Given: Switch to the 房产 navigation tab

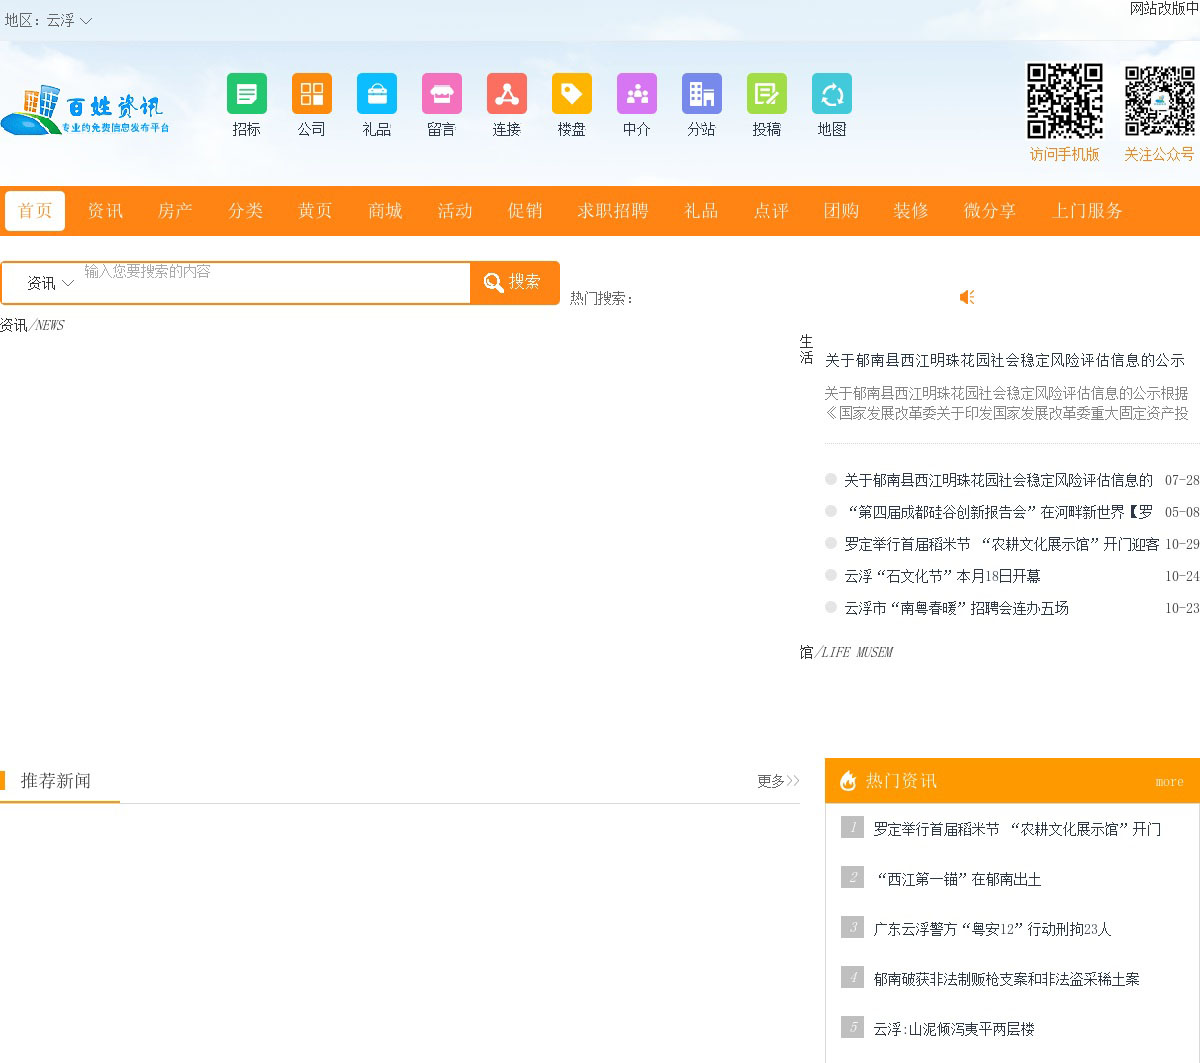Looking at the screenshot, I should pyautogui.click(x=175, y=211).
